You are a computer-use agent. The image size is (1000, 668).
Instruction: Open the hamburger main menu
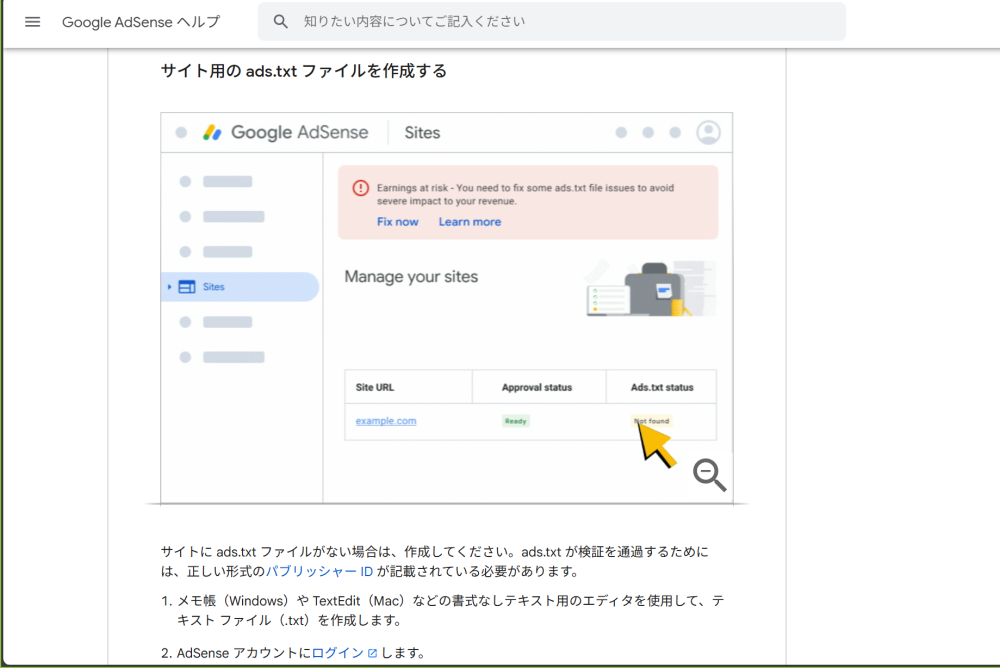coord(33,22)
